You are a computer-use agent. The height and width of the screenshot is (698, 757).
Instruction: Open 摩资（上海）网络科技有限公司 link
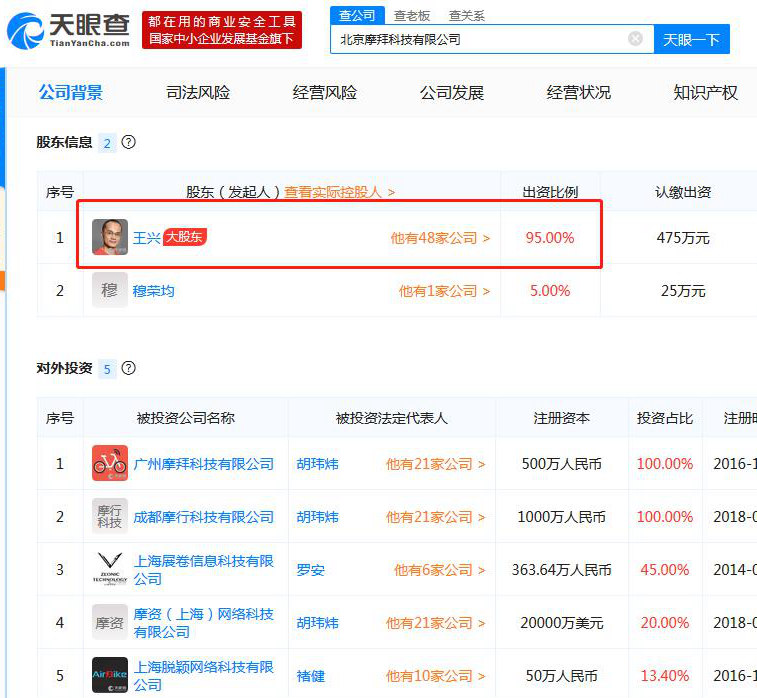[203, 623]
